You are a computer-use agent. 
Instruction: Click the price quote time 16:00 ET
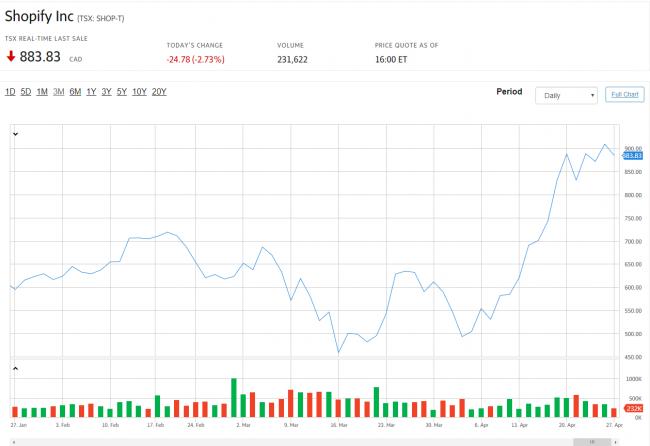click(x=391, y=59)
